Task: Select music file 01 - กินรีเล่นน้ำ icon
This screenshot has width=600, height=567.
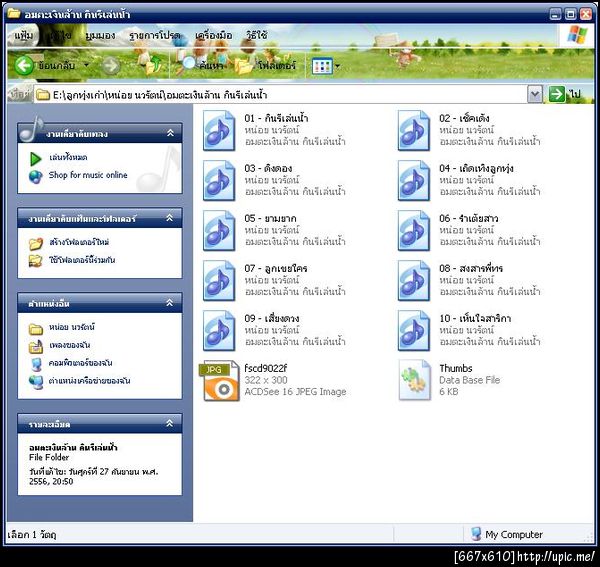Action: click(219, 130)
